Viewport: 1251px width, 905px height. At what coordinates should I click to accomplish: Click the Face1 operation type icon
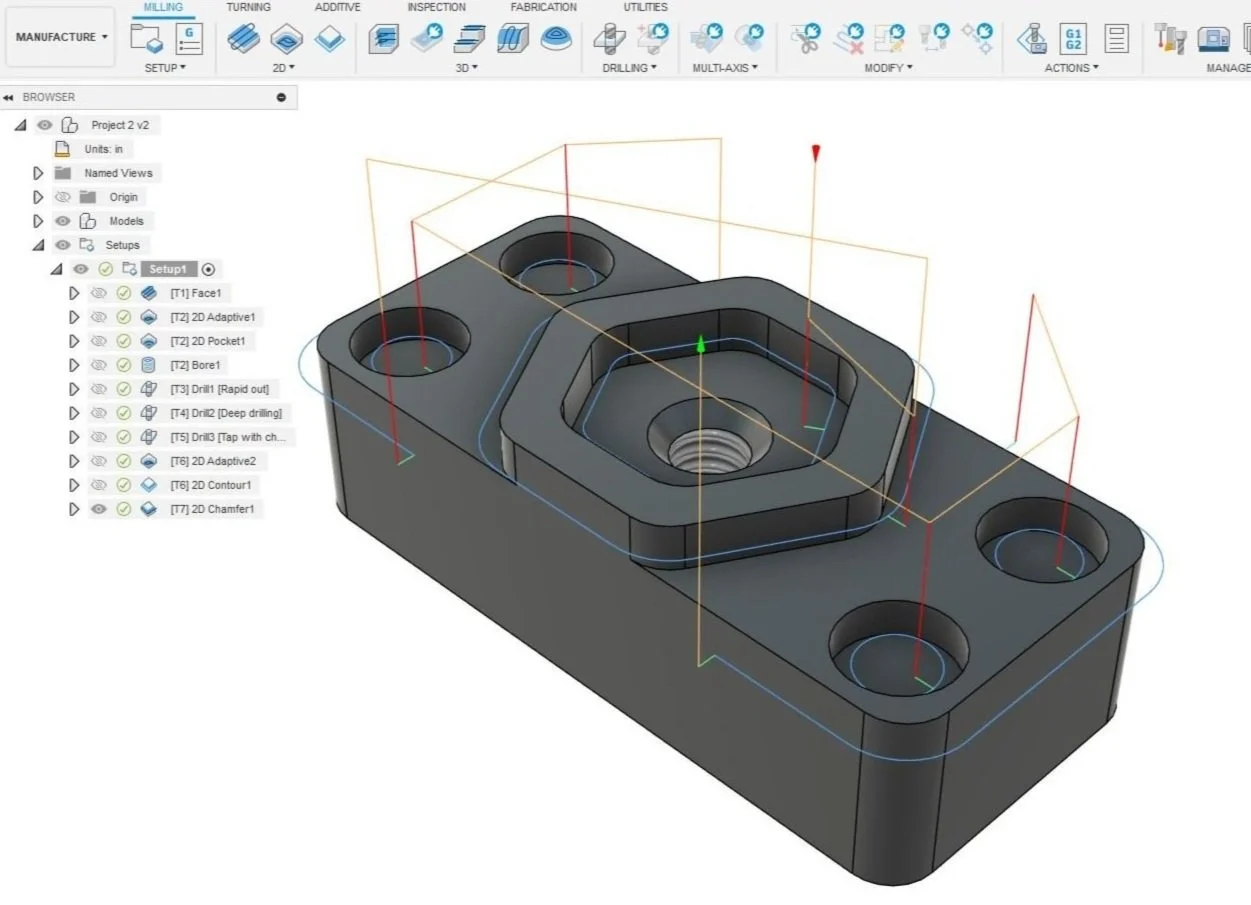(x=149, y=293)
